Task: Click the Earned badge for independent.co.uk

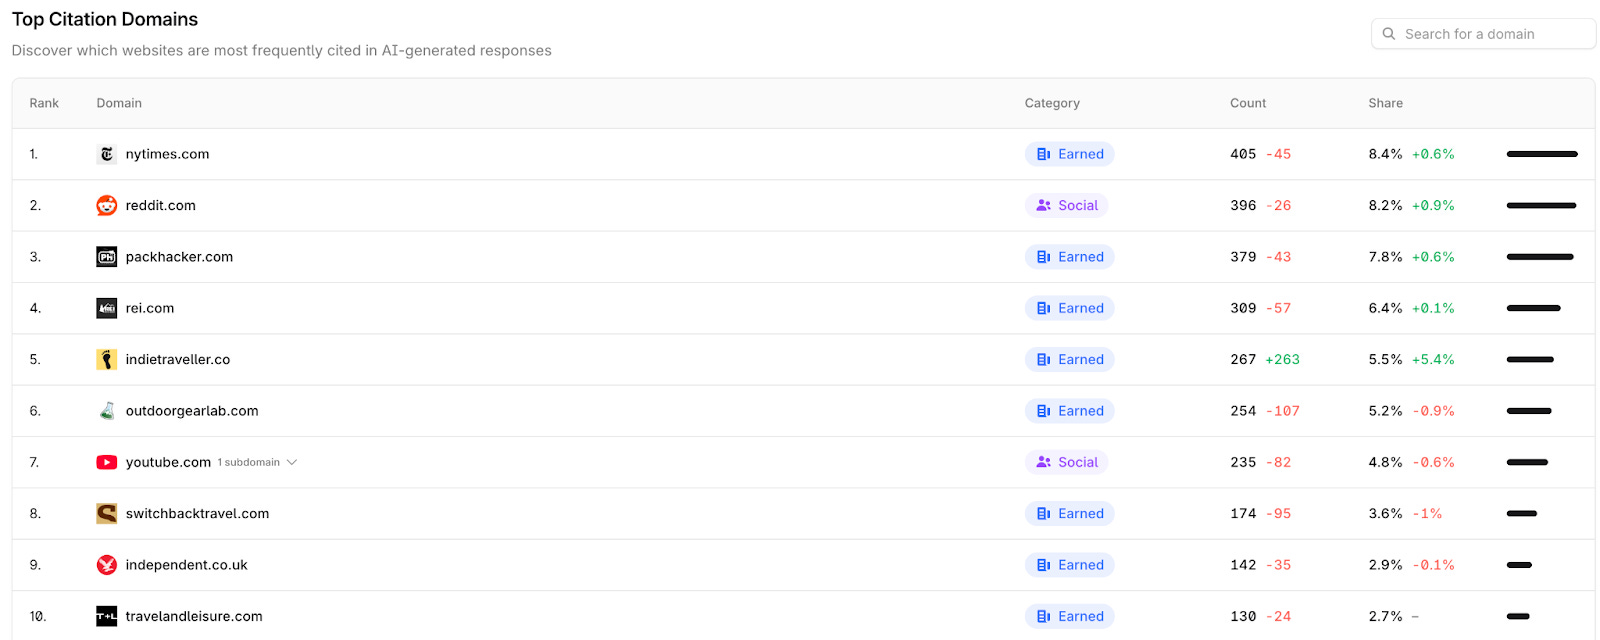Action: [x=1070, y=565]
